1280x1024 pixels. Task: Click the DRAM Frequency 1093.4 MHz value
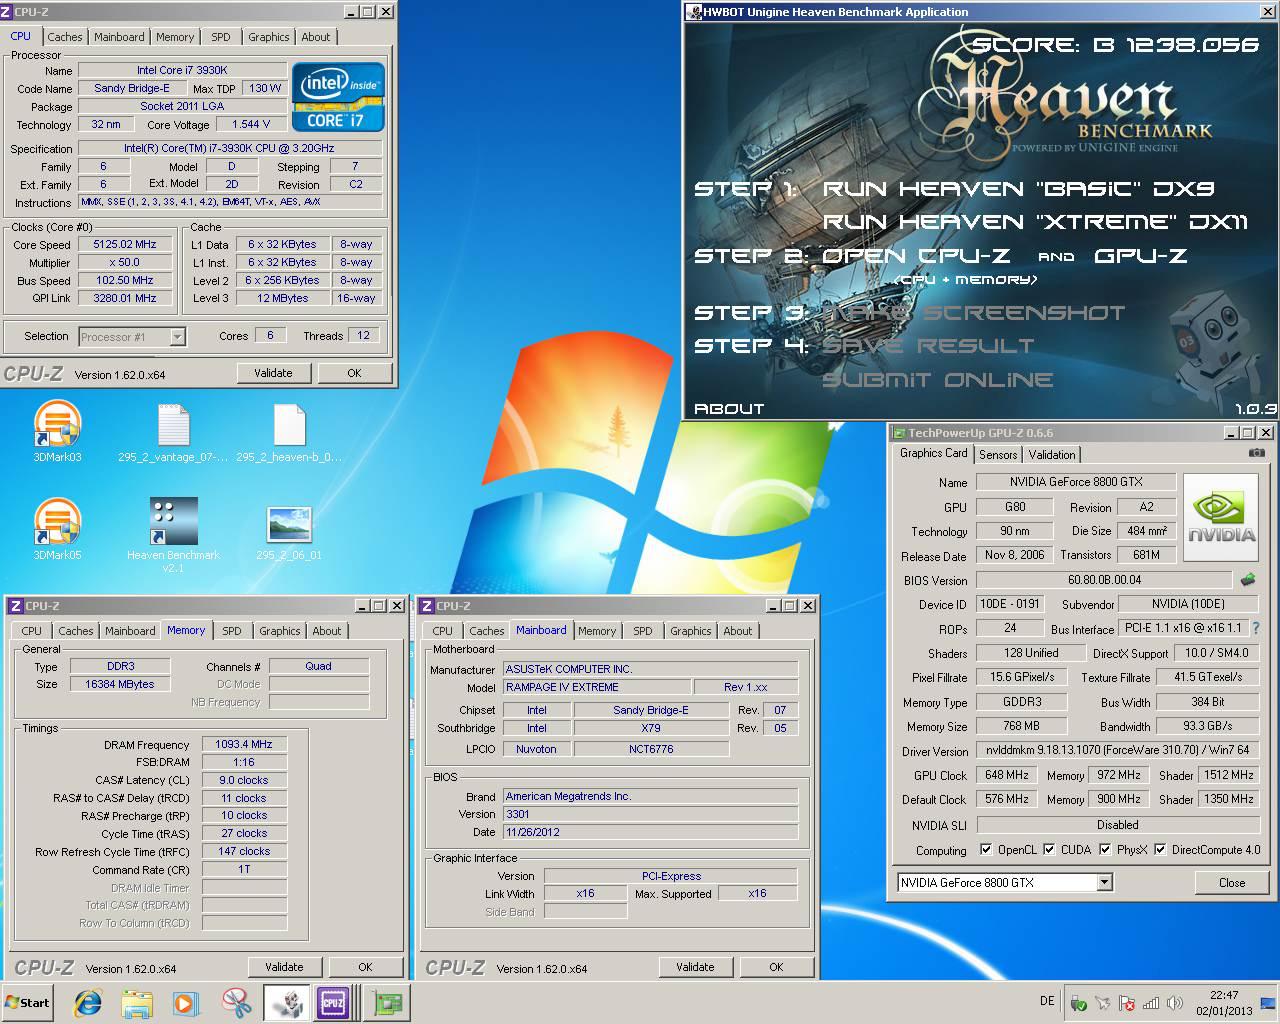pyautogui.click(x=244, y=744)
